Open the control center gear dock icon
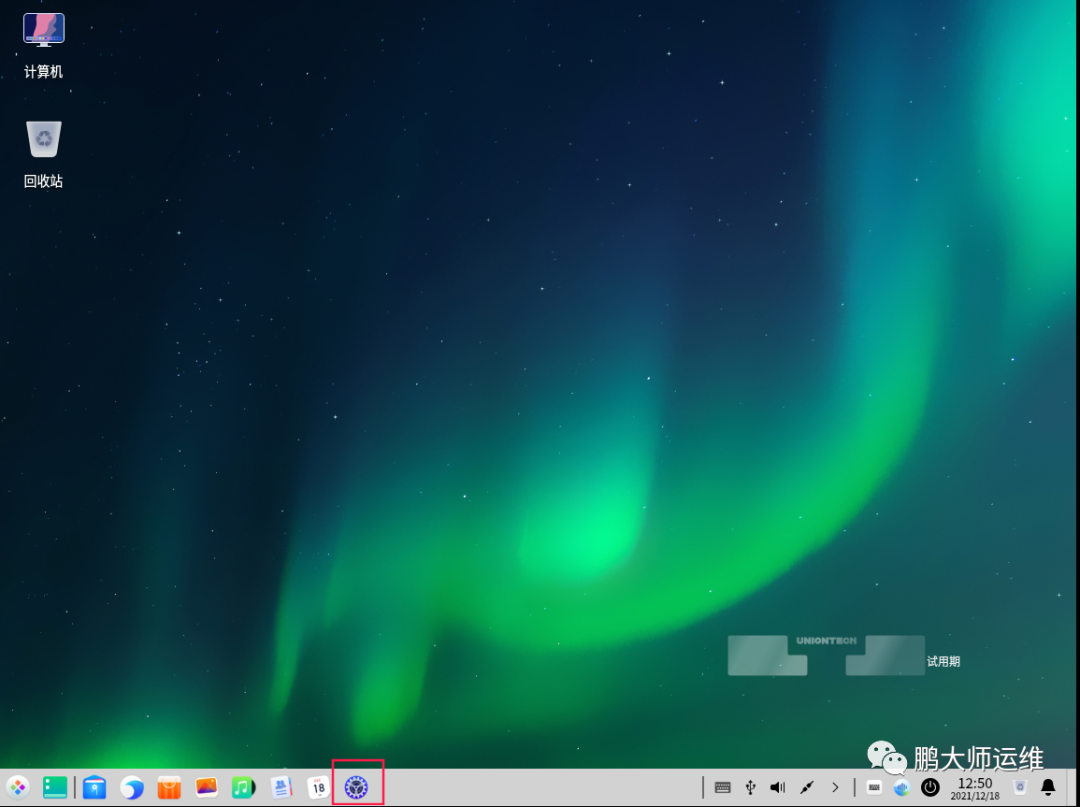 [x=356, y=787]
